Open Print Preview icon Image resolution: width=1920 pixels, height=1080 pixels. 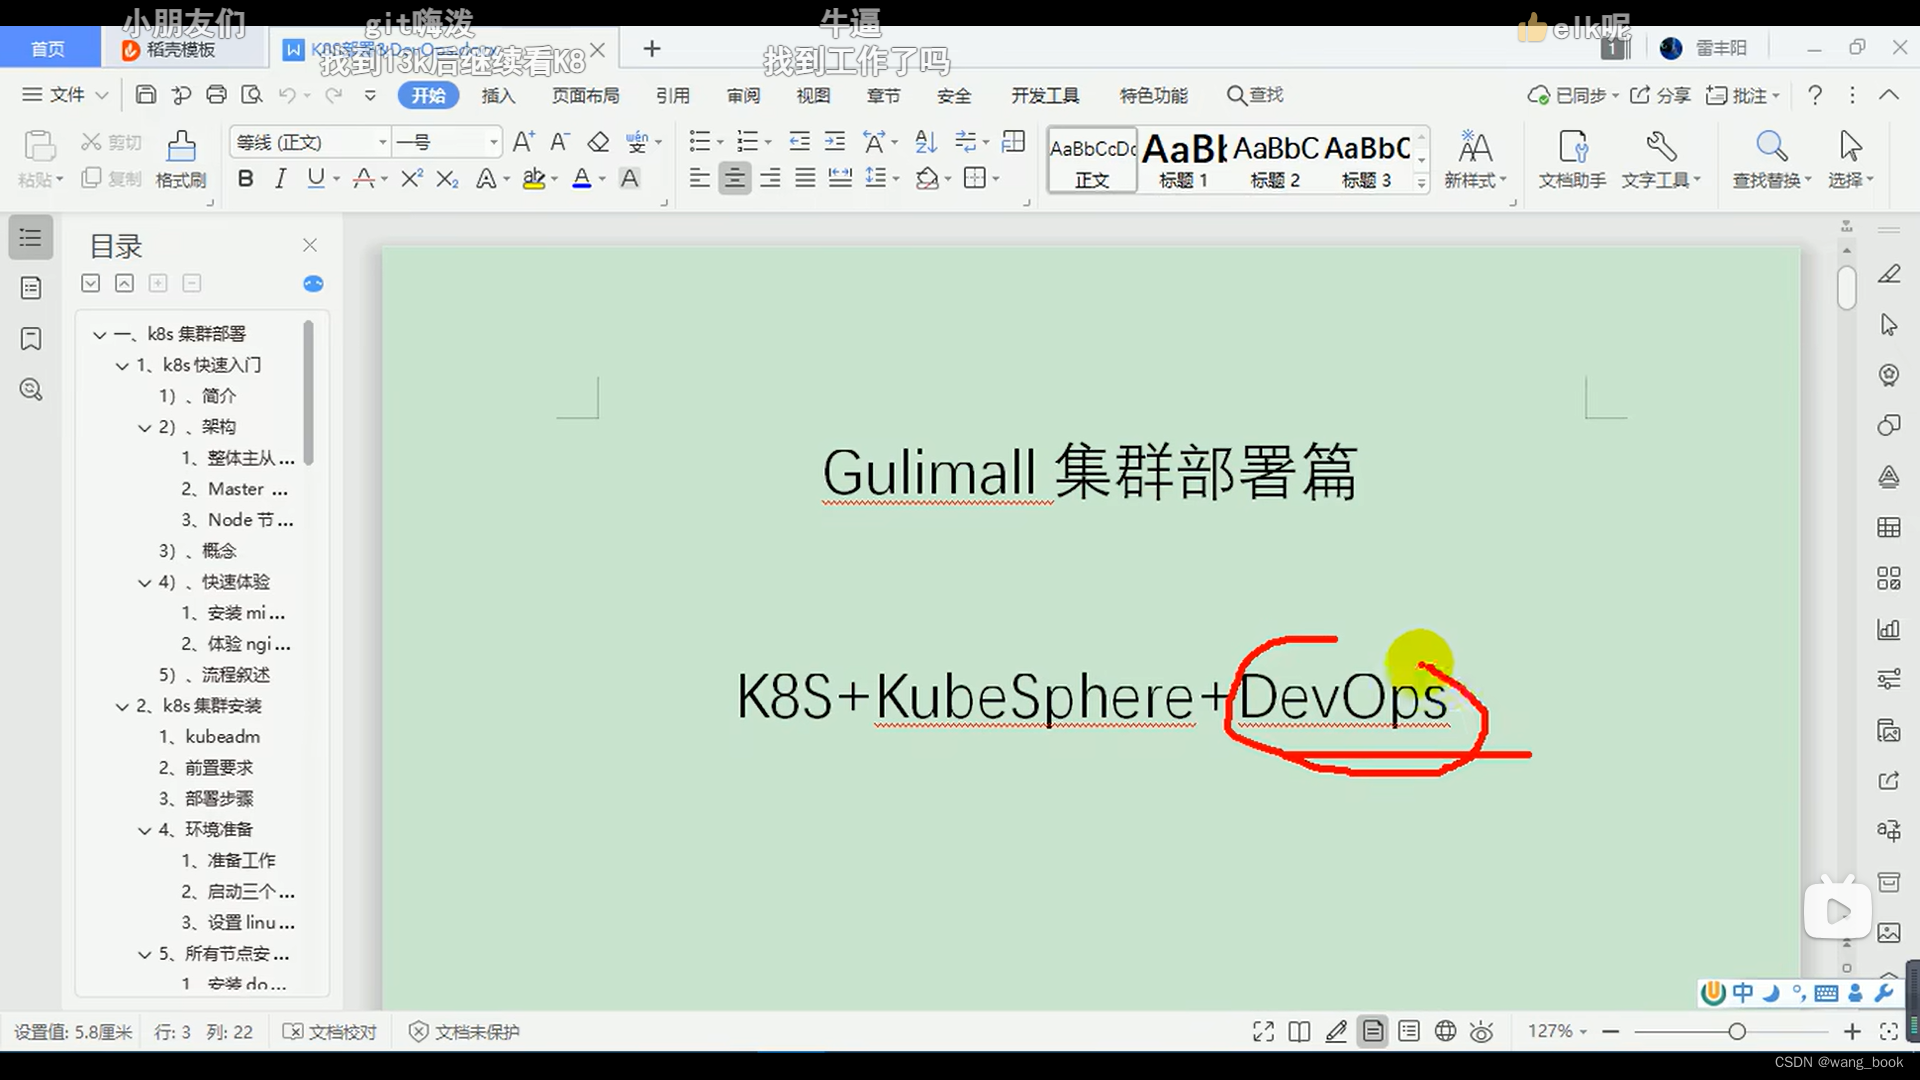click(x=252, y=95)
